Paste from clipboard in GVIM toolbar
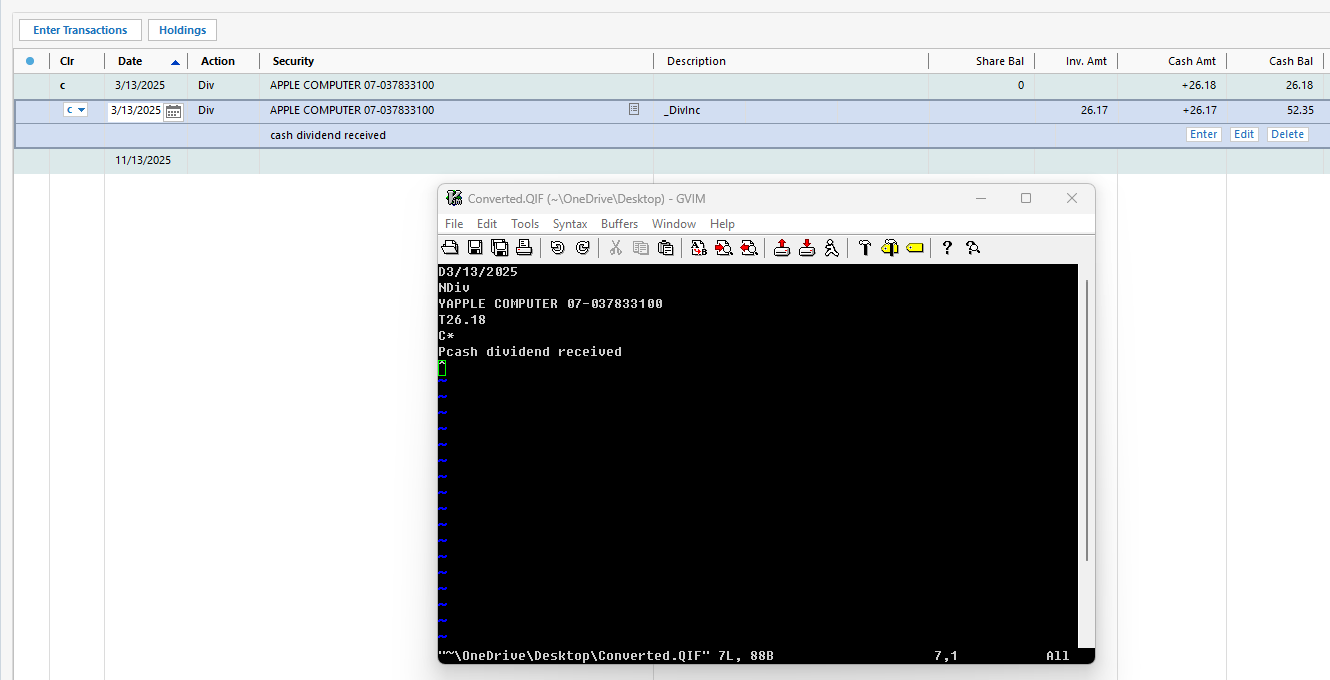1330x680 pixels. [x=665, y=248]
